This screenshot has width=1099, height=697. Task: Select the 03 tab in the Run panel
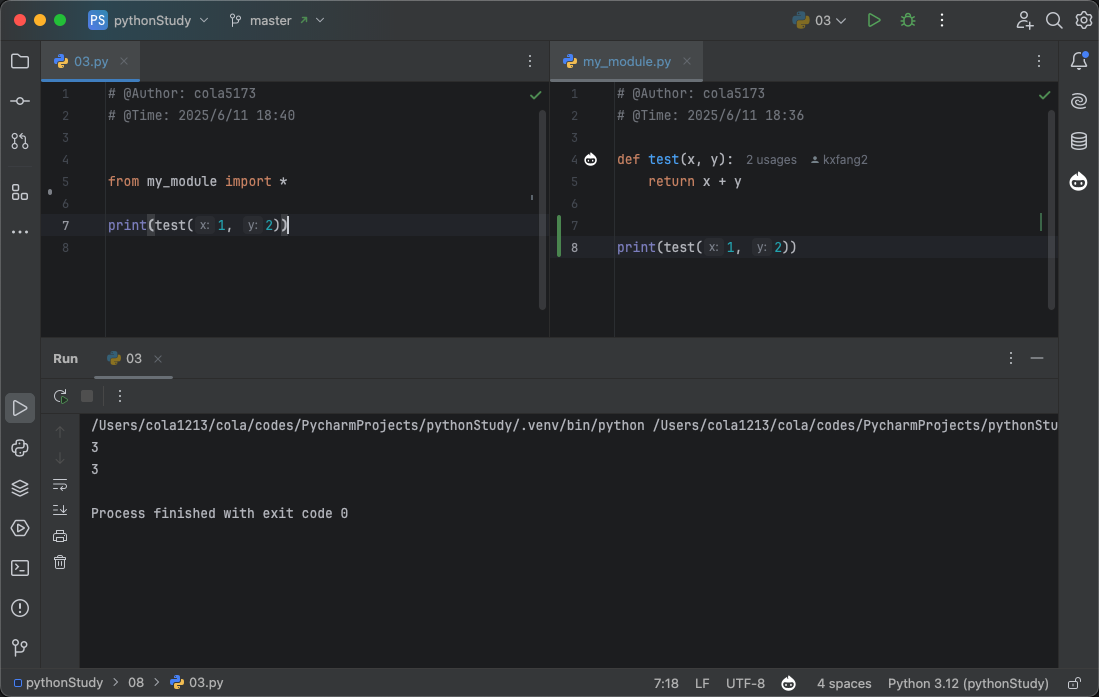[133, 358]
